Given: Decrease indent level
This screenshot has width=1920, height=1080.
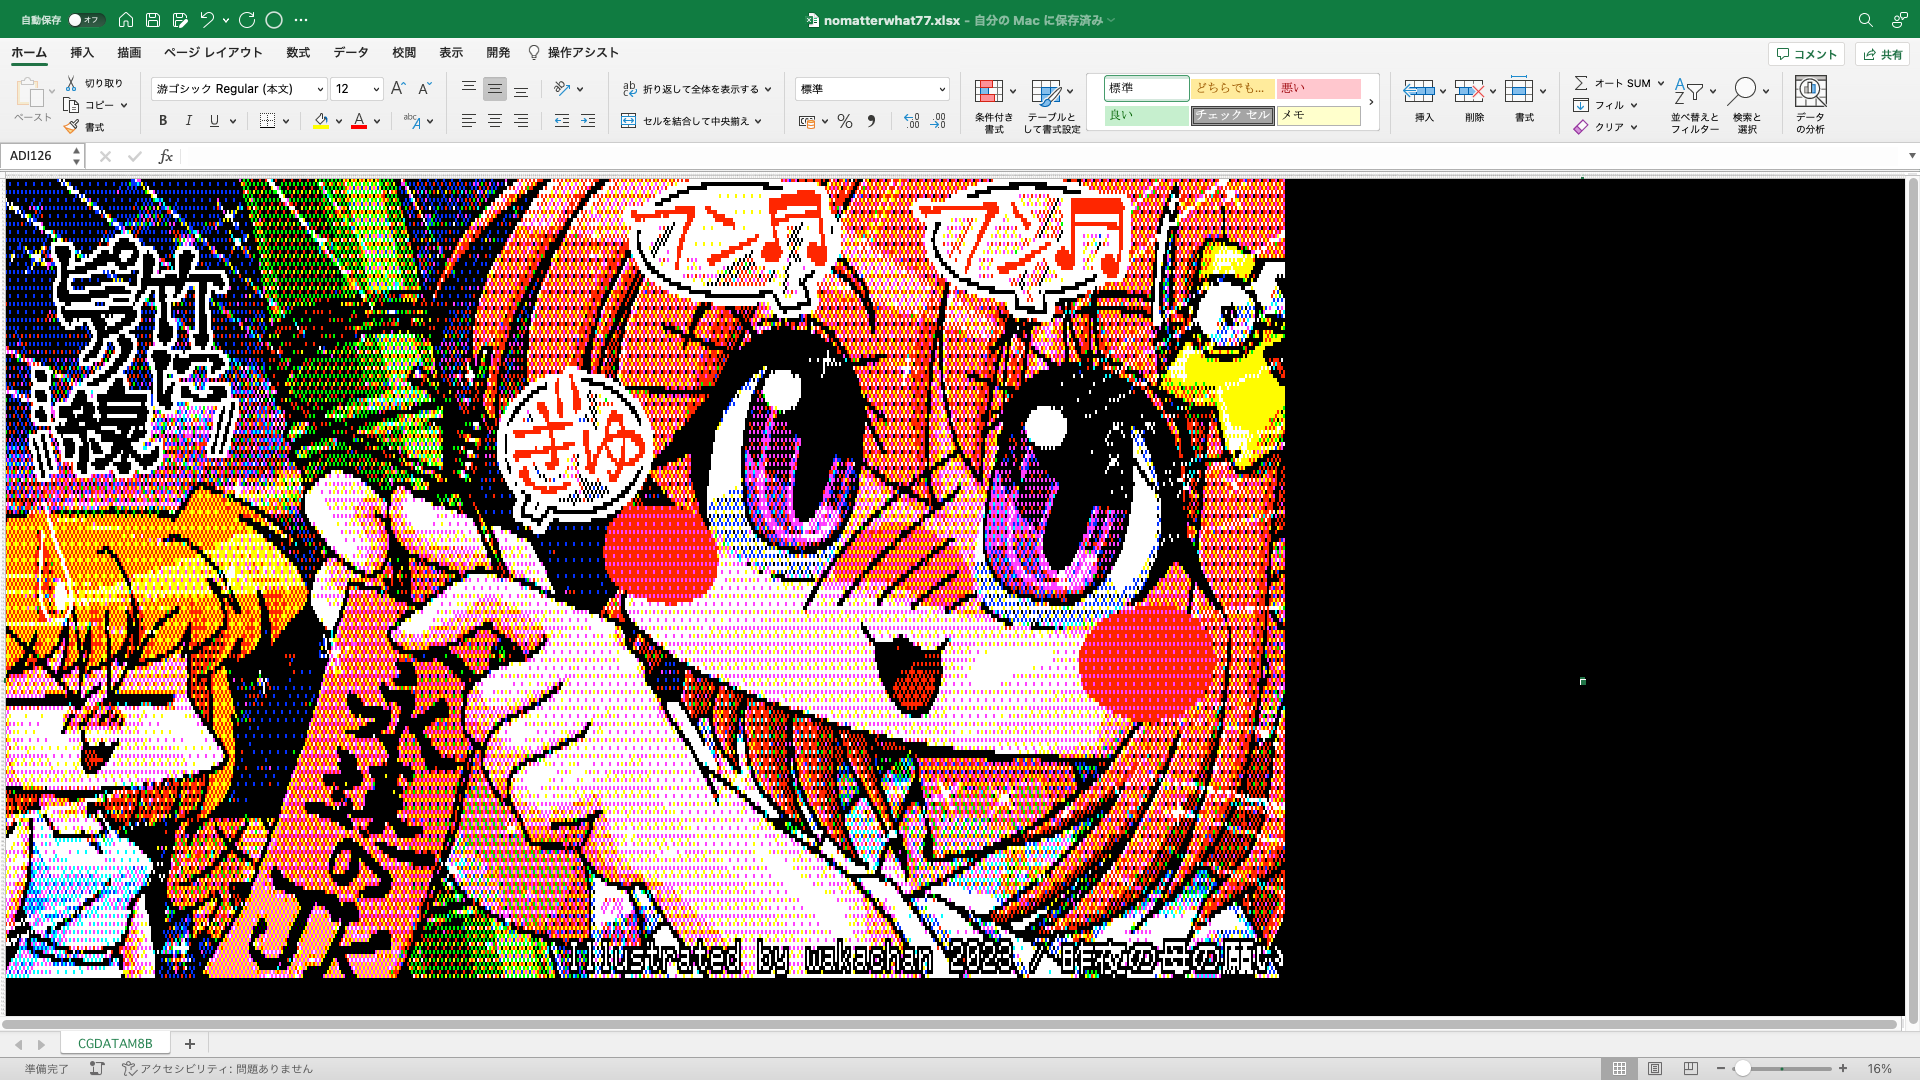Looking at the screenshot, I should pos(562,121).
